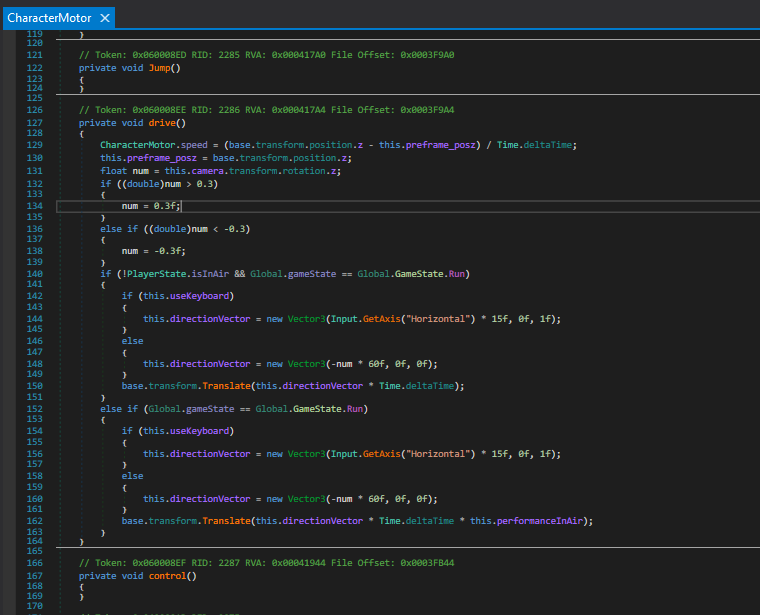The height and width of the screenshot is (615, 760).
Task: Click GetAxis on line 156
Action: pos(381,454)
